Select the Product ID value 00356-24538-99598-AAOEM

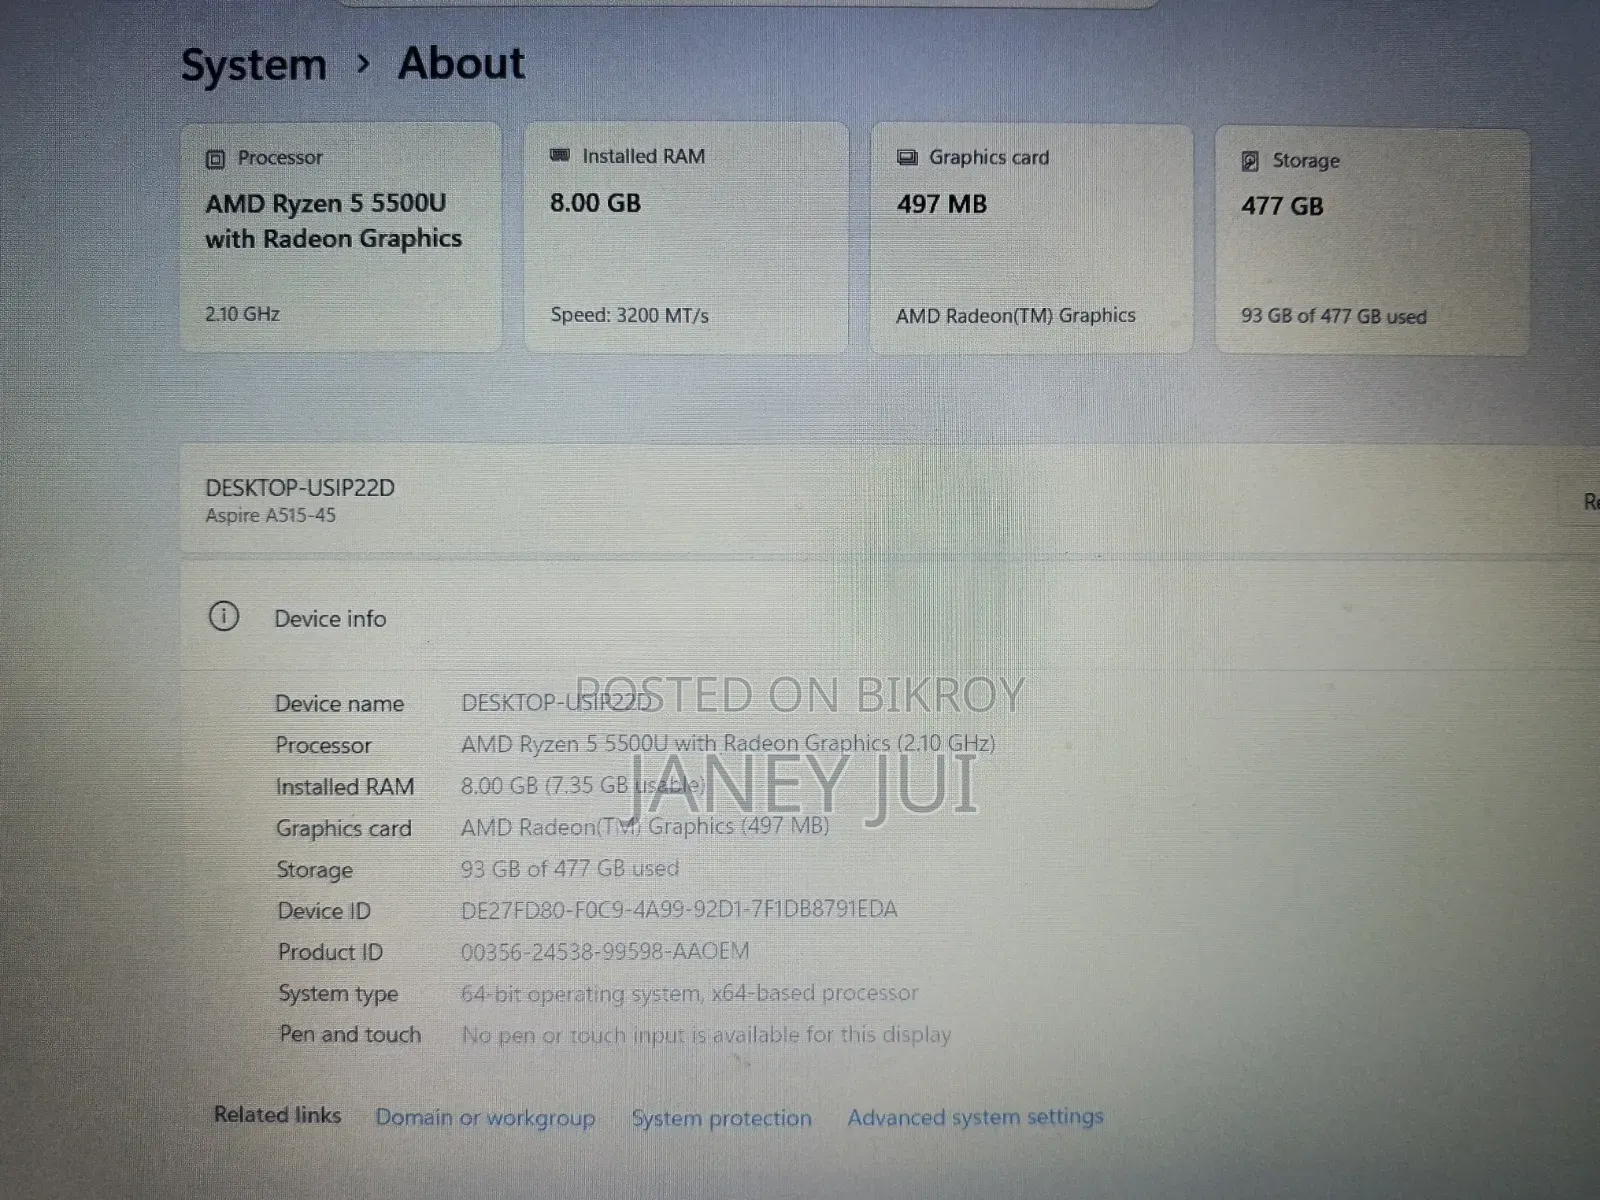coord(604,951)
